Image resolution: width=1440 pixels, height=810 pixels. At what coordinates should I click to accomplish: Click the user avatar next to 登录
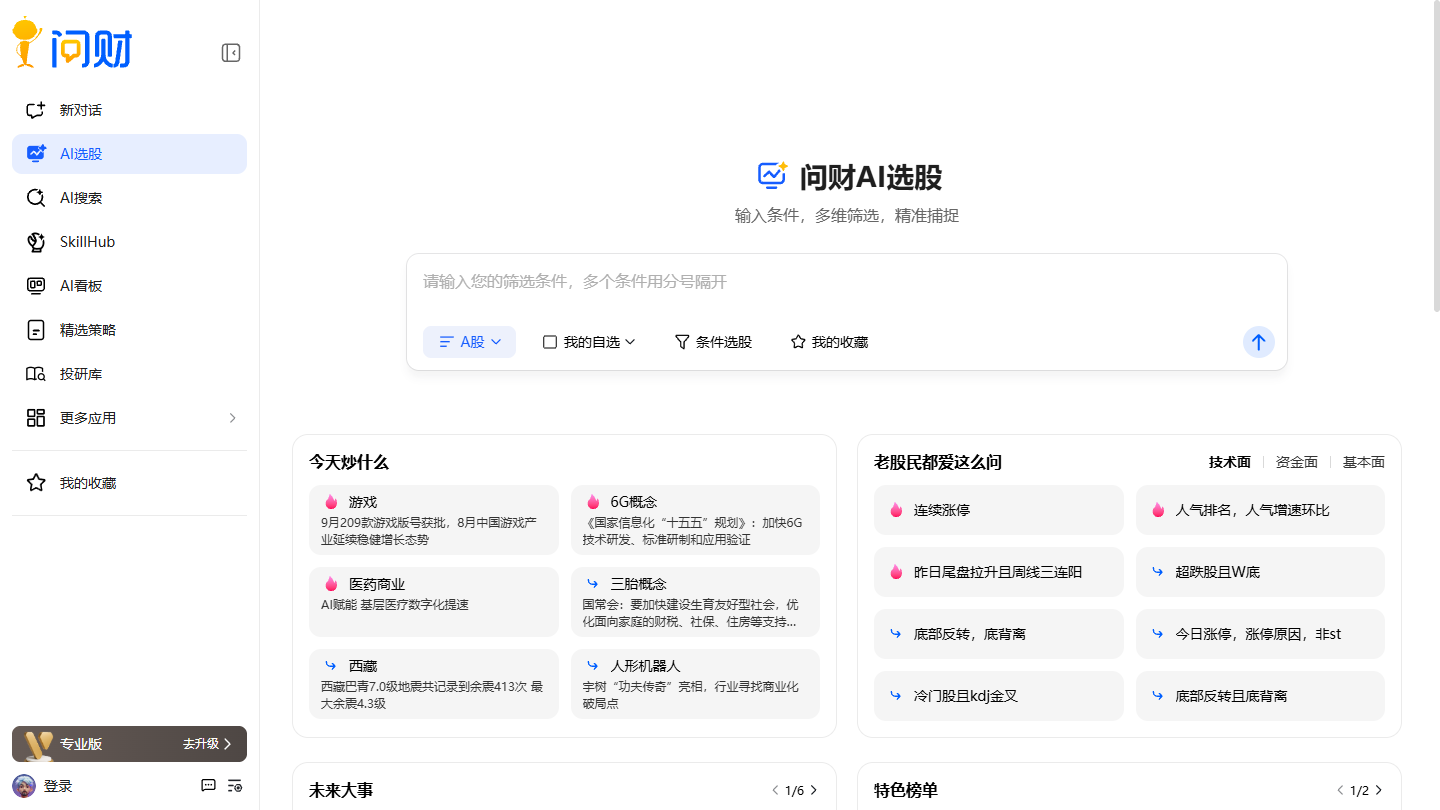pyautogui.click(x=24, y=786)
